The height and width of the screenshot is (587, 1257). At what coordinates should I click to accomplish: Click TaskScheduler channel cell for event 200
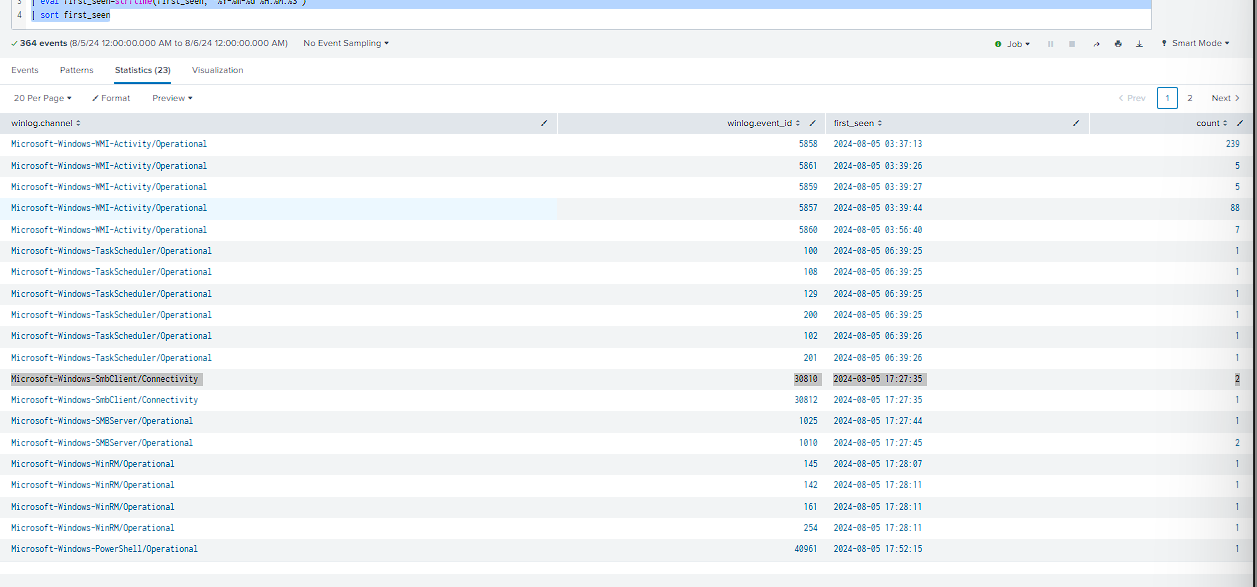111,315
